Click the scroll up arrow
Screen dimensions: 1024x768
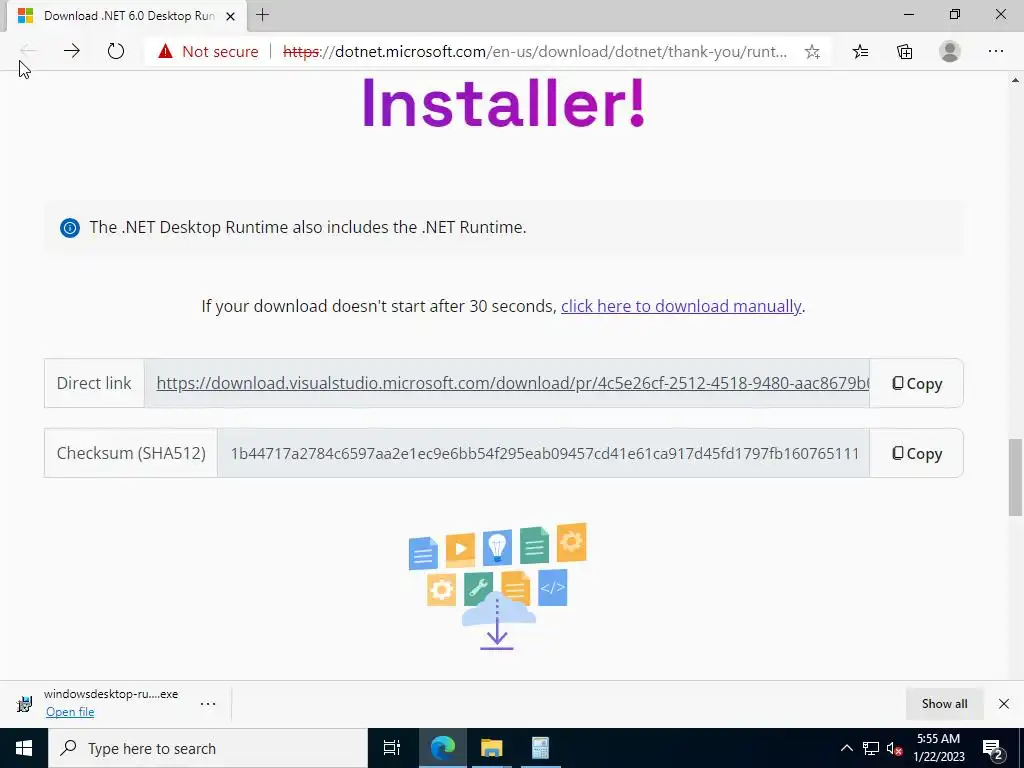(1015, 80)
